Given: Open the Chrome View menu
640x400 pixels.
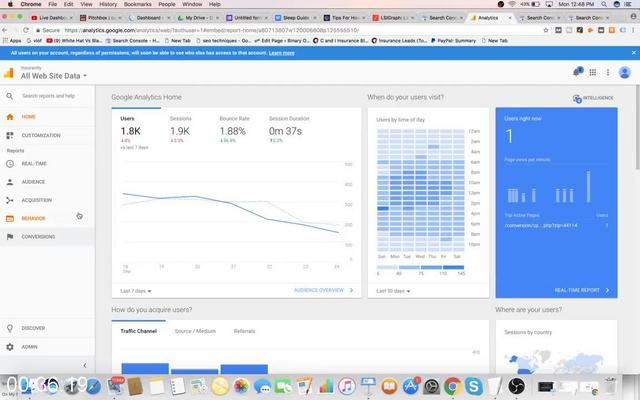Looking at the screenshot, I should pyautogui.click(x=86, y=4).
